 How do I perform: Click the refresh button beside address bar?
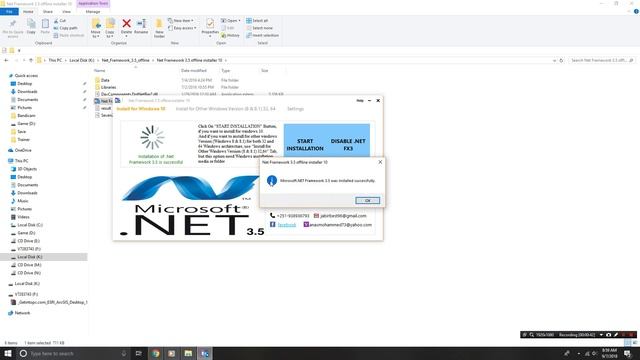[x=561, y=60]
